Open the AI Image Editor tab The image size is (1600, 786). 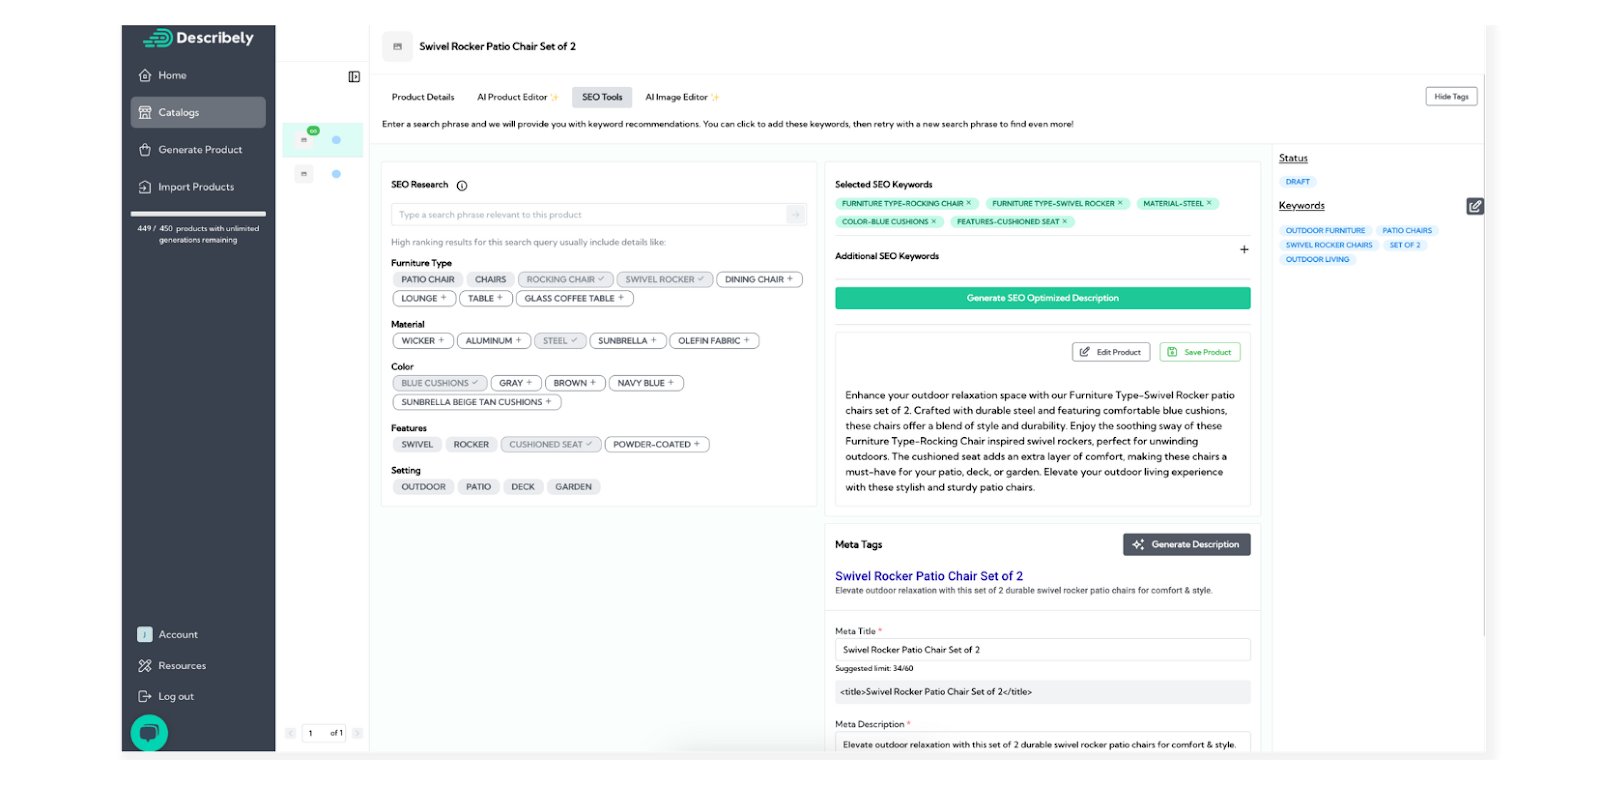681,97
